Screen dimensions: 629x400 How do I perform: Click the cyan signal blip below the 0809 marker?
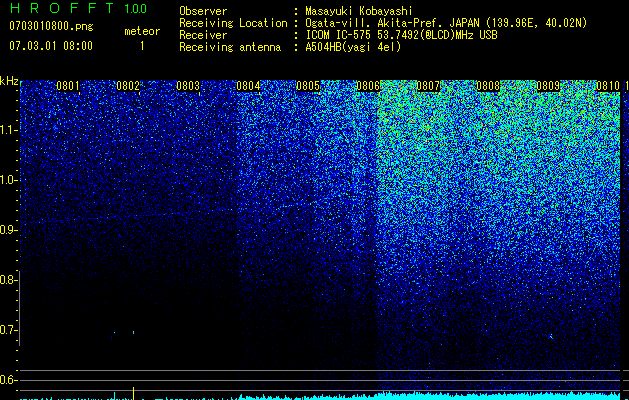pyautogui.click(x=551, y=336)
